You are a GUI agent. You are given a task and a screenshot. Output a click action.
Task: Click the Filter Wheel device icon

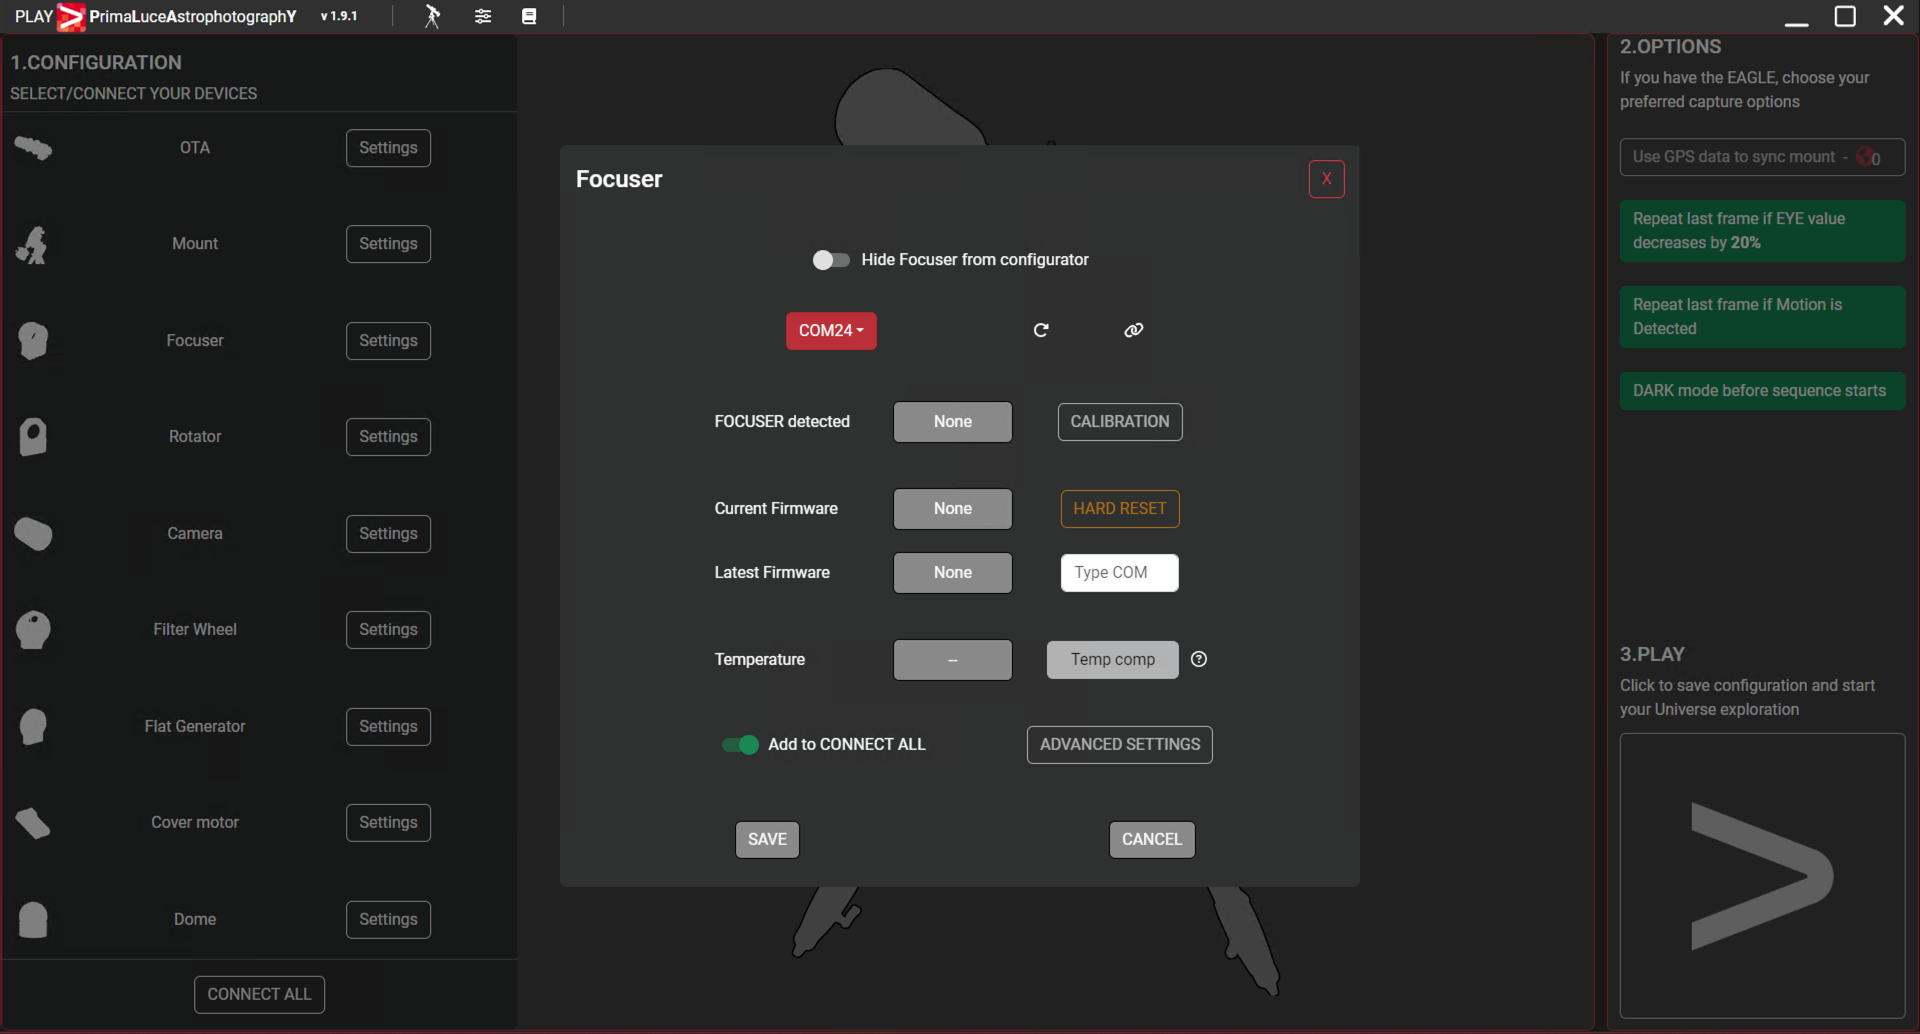point(33,630)
